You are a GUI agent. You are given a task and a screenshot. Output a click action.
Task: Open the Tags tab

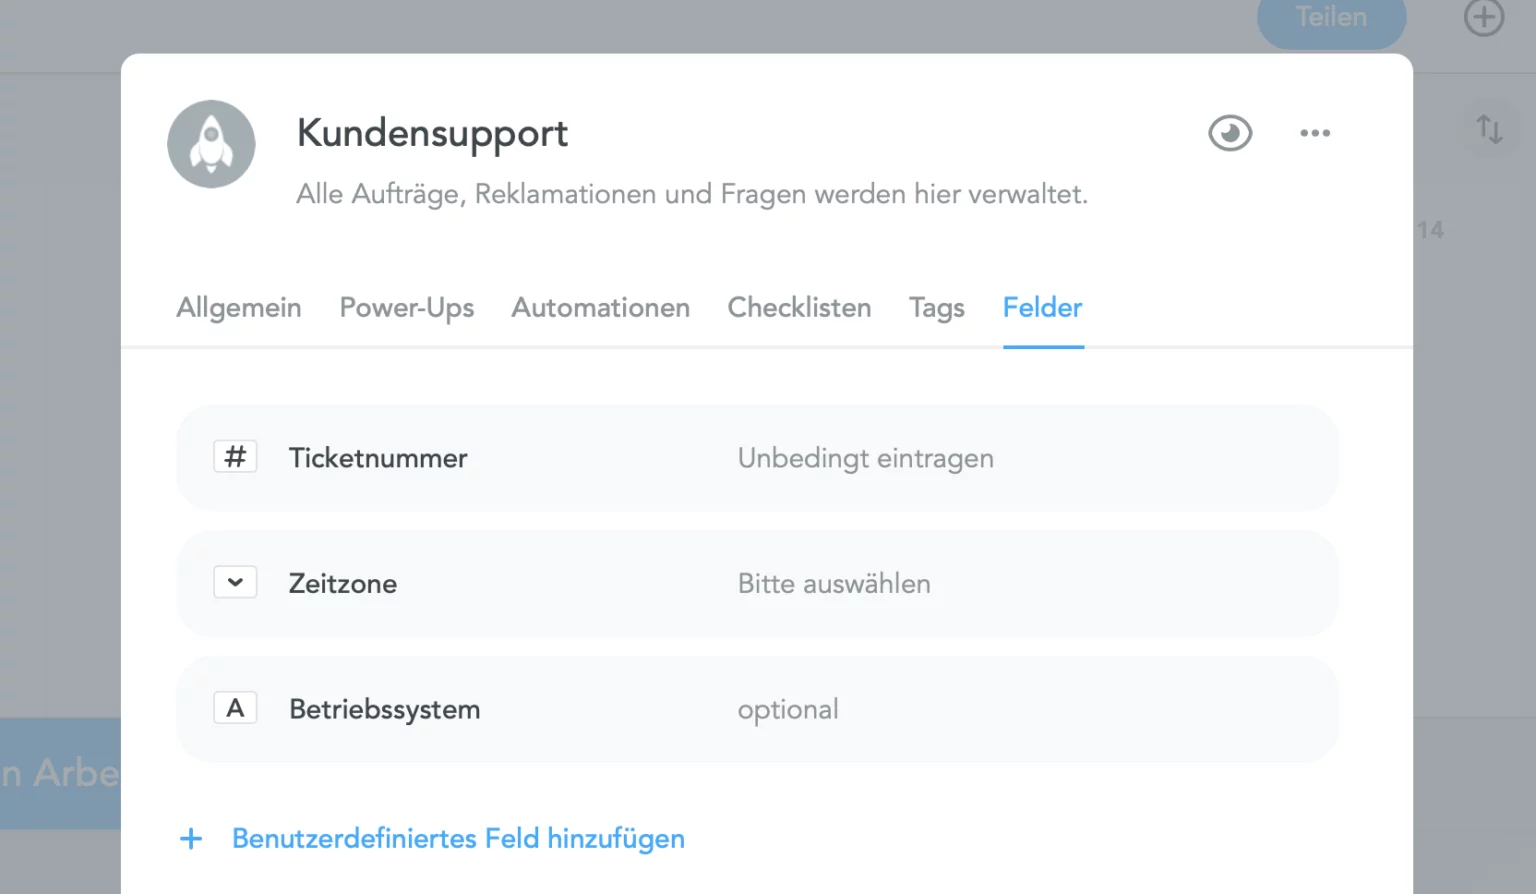click(x=937, y=307)
